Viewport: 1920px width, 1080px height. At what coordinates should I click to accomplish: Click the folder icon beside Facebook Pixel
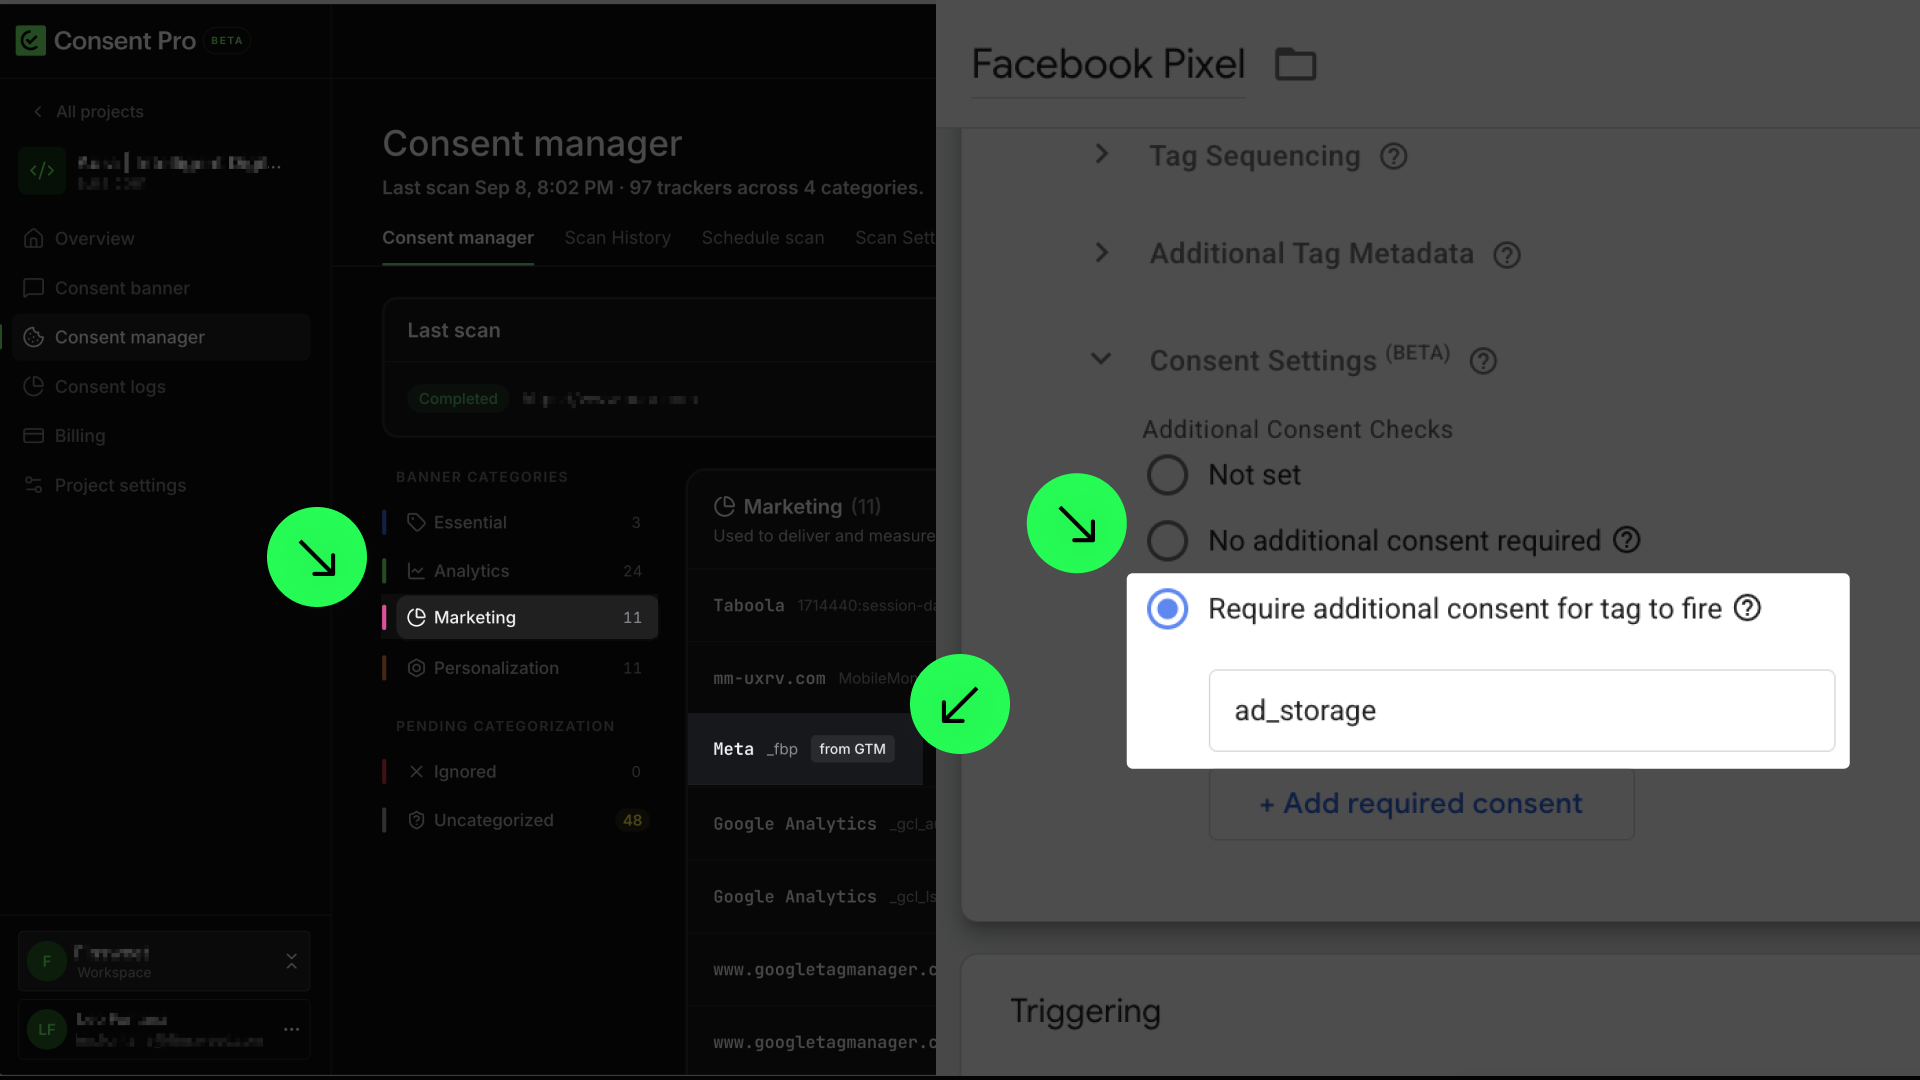click(x=1295, y=64)
